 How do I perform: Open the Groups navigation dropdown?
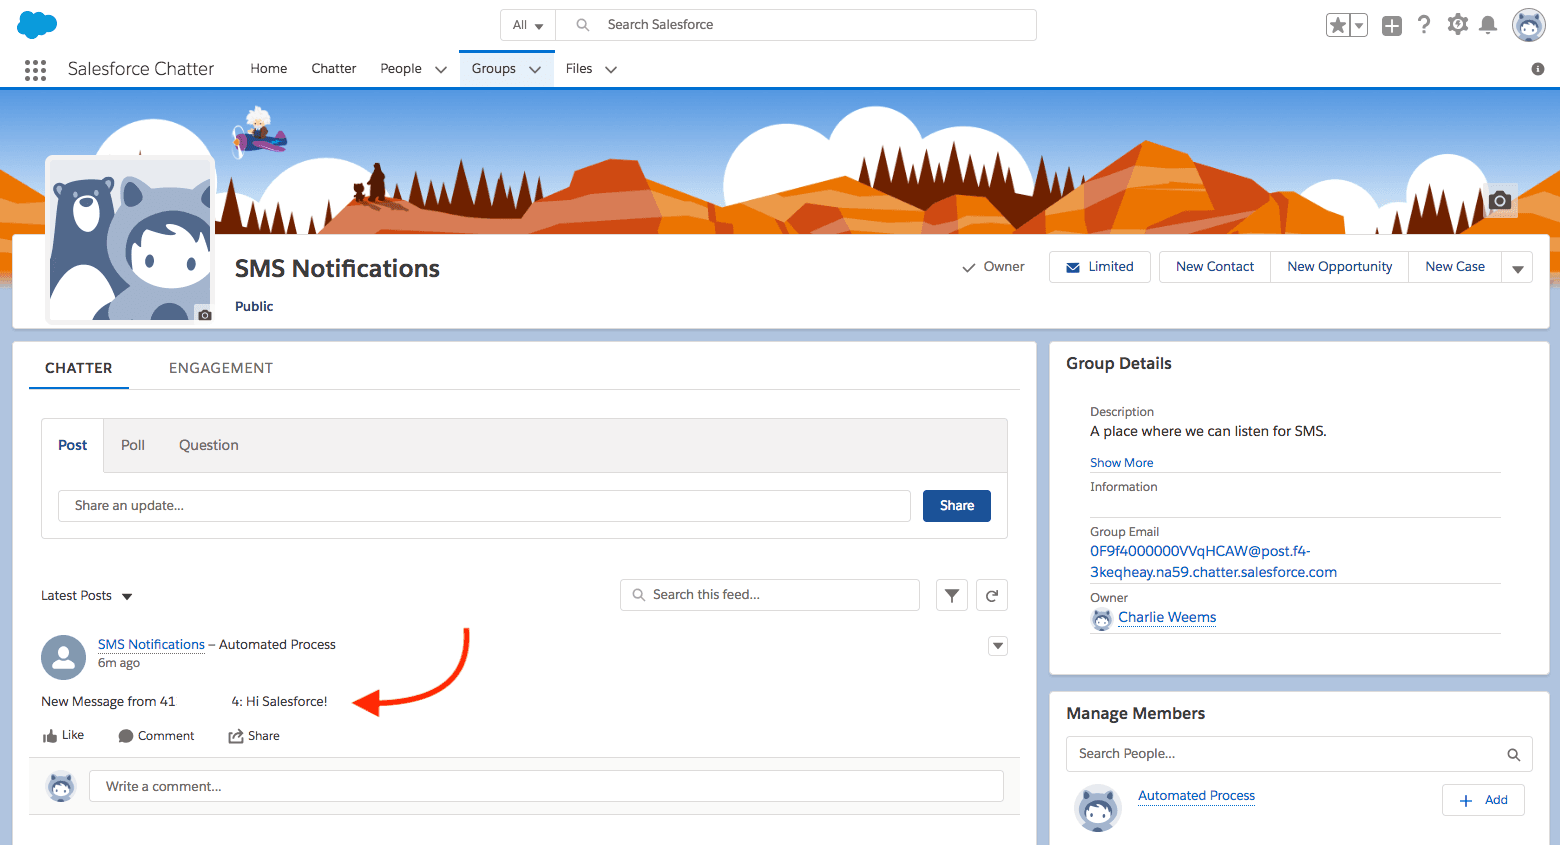click(536, 68)
